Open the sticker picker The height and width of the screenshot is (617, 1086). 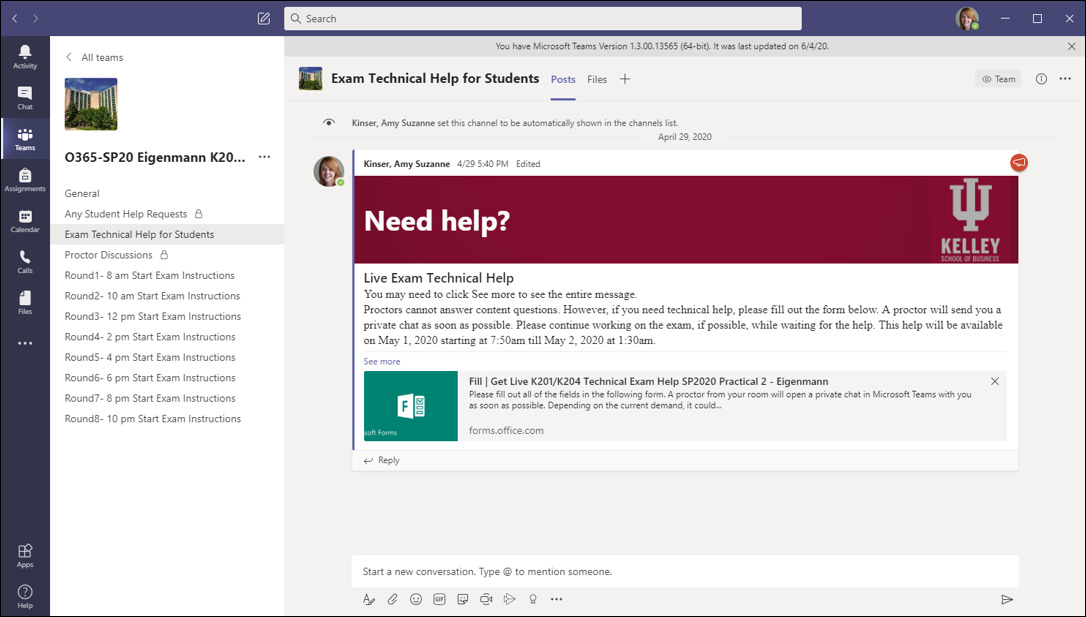[x=463, y=599]
